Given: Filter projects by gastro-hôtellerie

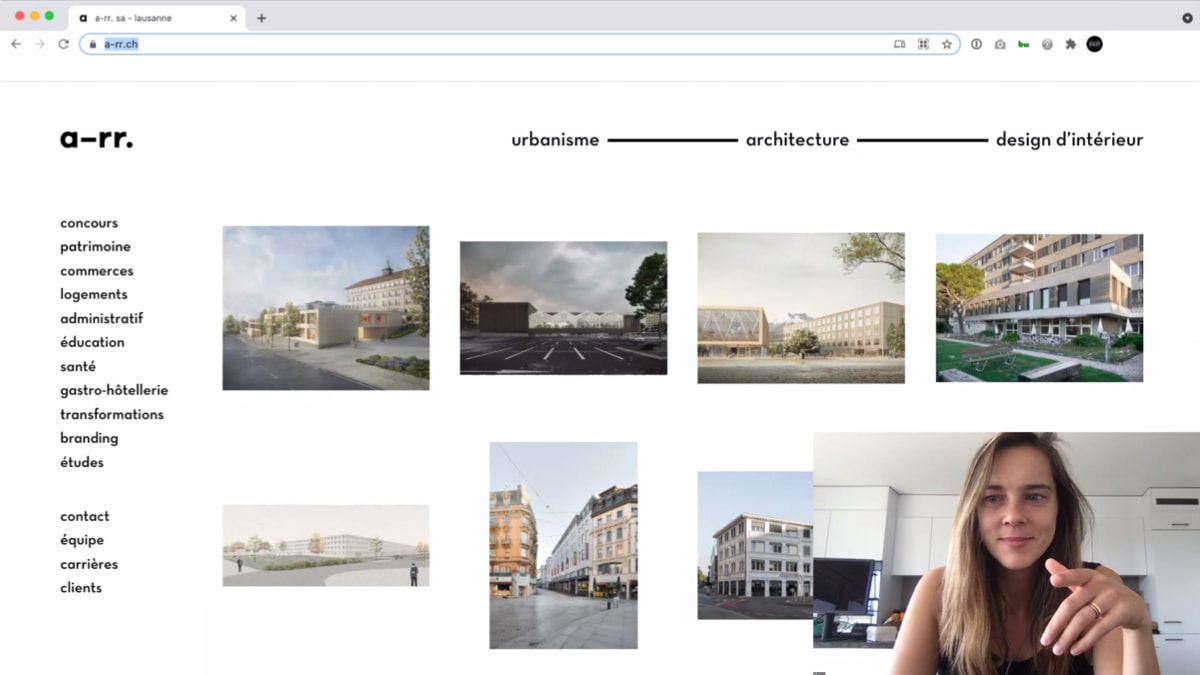Looking at the screenshot, I should point(114,390).
